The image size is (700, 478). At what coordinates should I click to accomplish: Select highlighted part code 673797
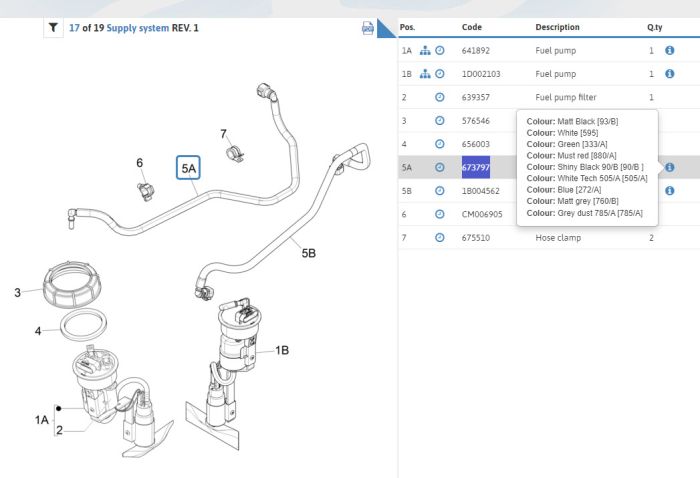(x=475, y=167)
